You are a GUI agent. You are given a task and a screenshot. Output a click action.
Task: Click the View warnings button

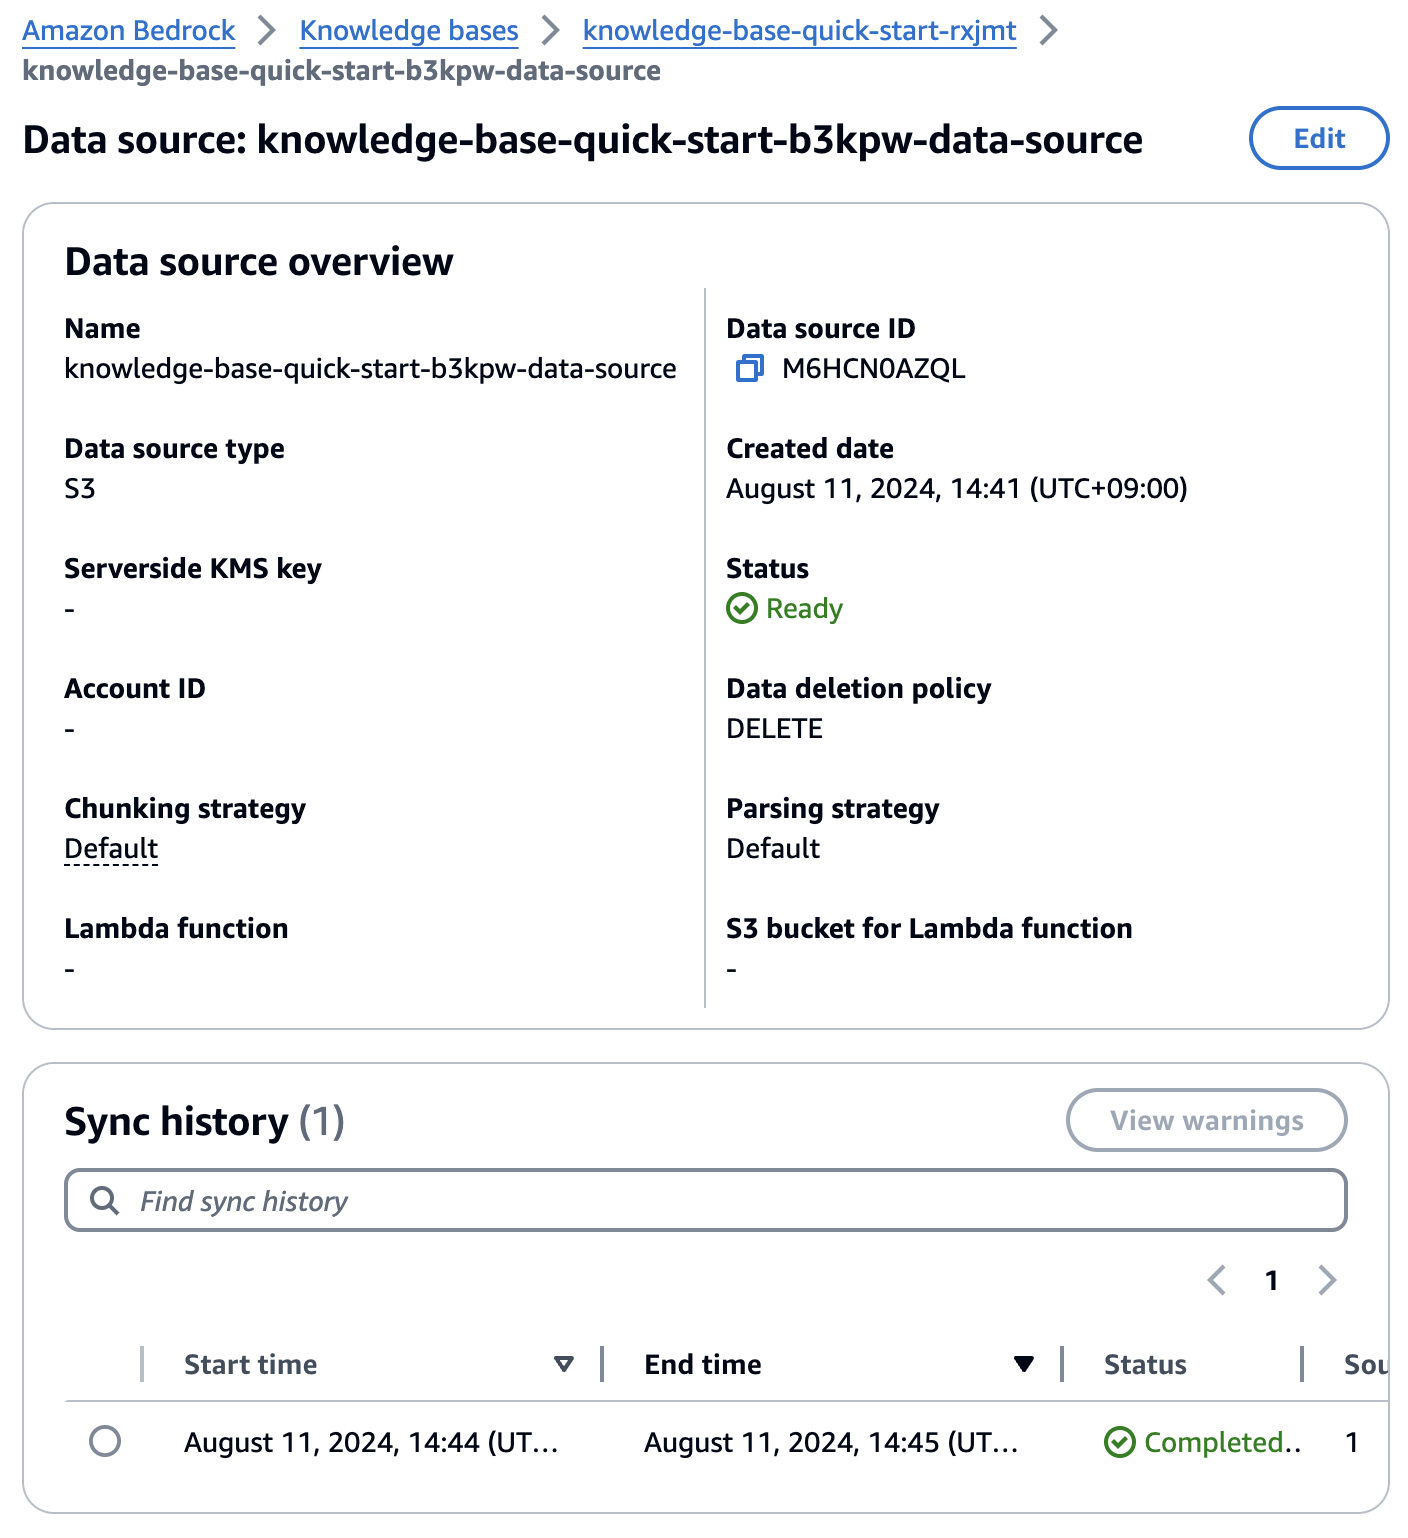[x=1206, y=1120]
